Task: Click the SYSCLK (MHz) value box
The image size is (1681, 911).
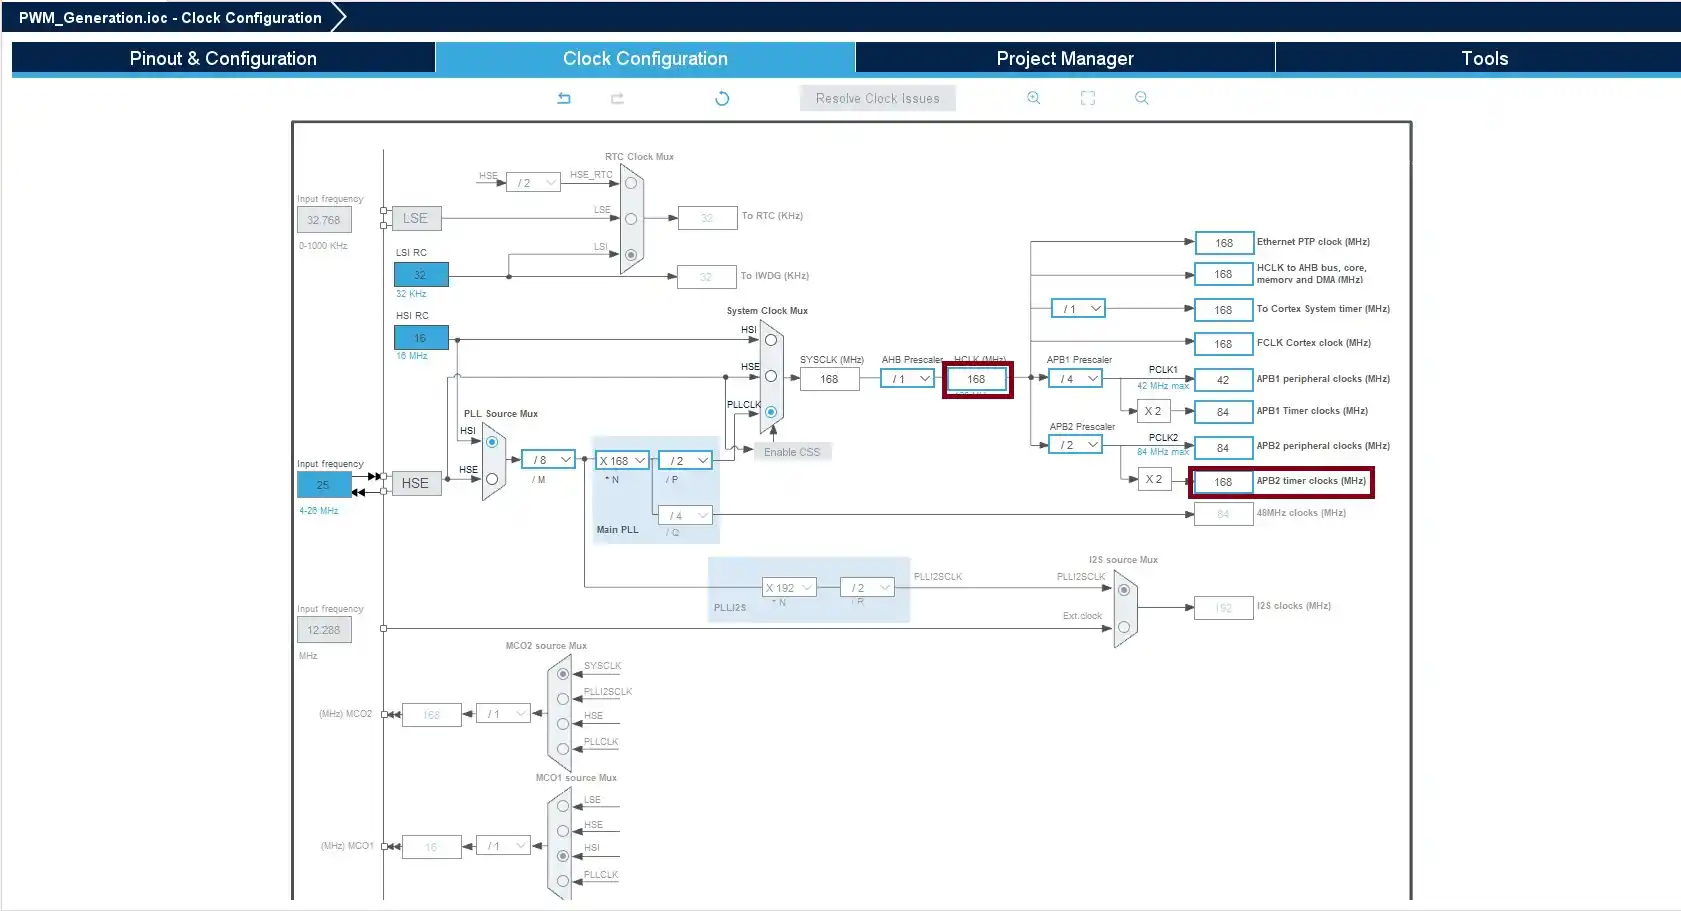Action: pos(829,379)
